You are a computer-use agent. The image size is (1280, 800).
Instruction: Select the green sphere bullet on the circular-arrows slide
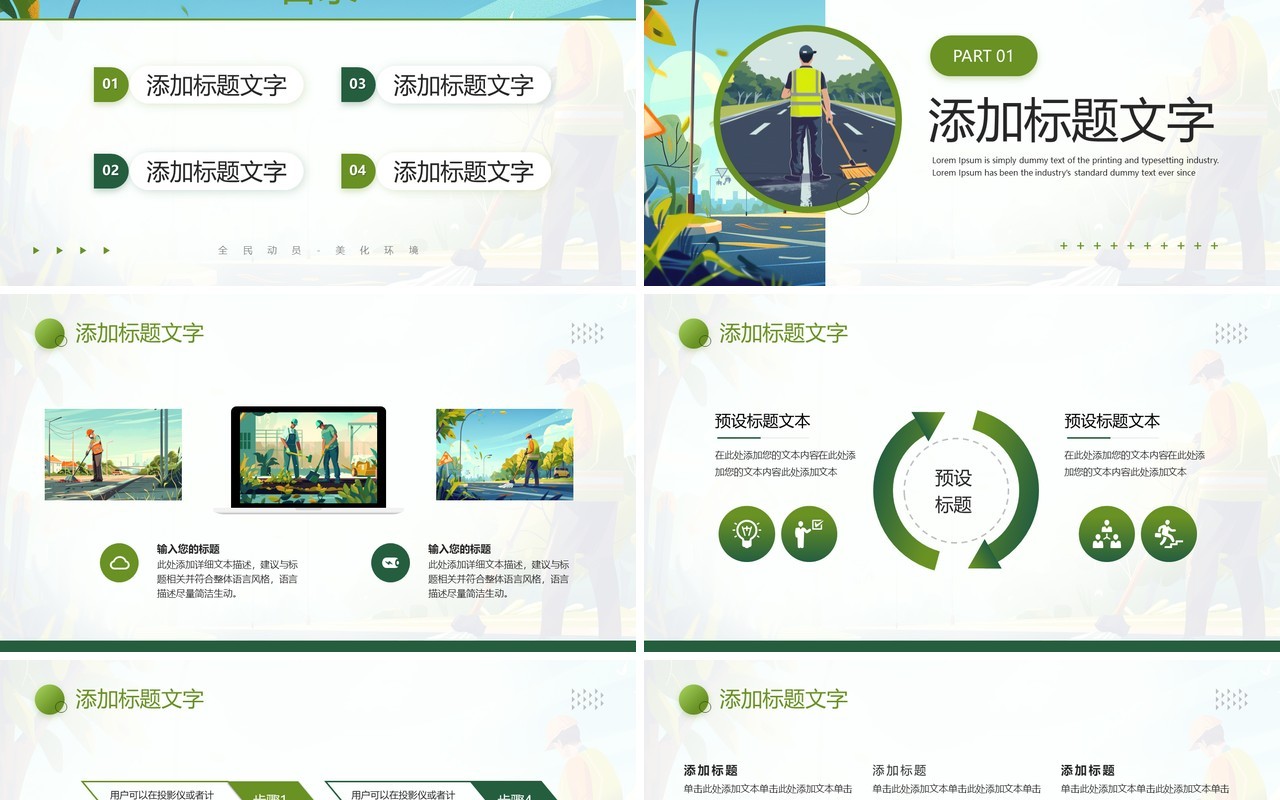pyautogui.click(x=694, y=334)
